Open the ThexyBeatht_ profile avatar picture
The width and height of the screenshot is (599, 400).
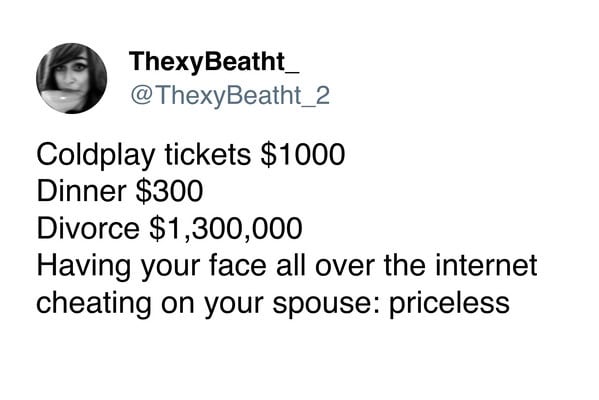pos(71,78)
